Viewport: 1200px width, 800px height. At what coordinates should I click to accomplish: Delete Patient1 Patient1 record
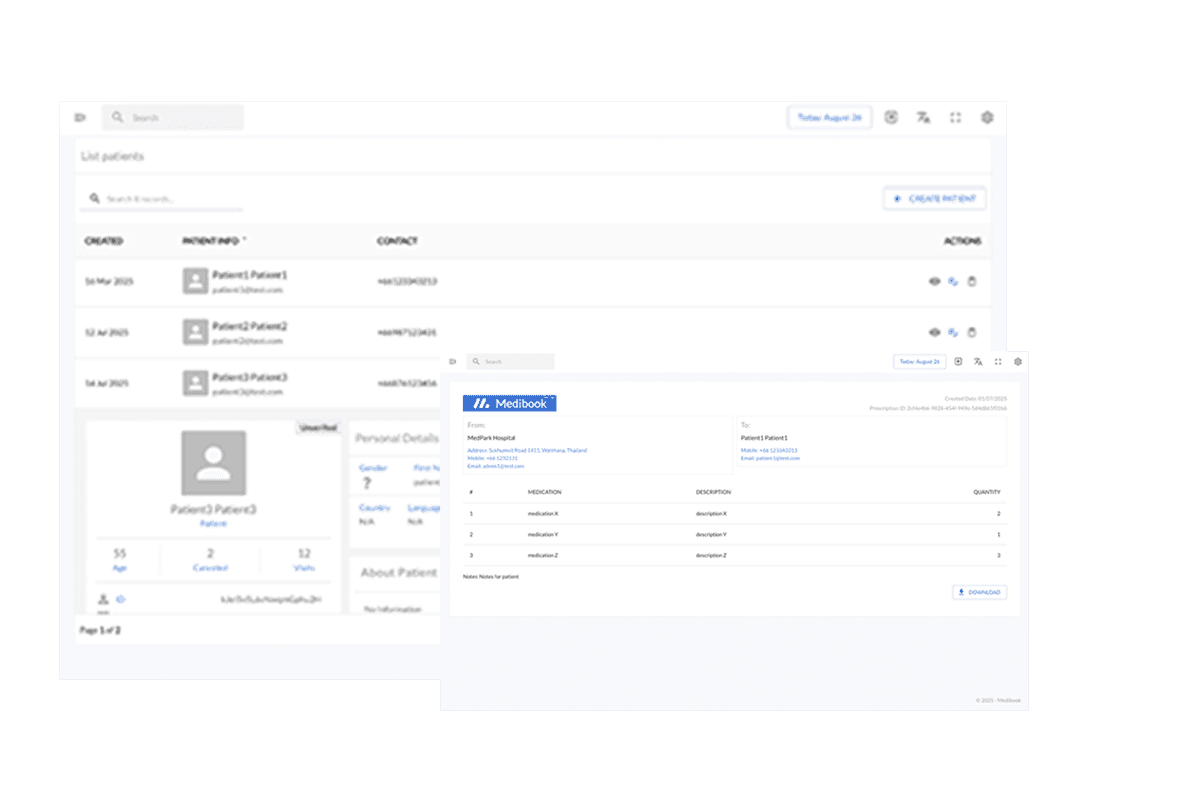click(x=971, y=282)
